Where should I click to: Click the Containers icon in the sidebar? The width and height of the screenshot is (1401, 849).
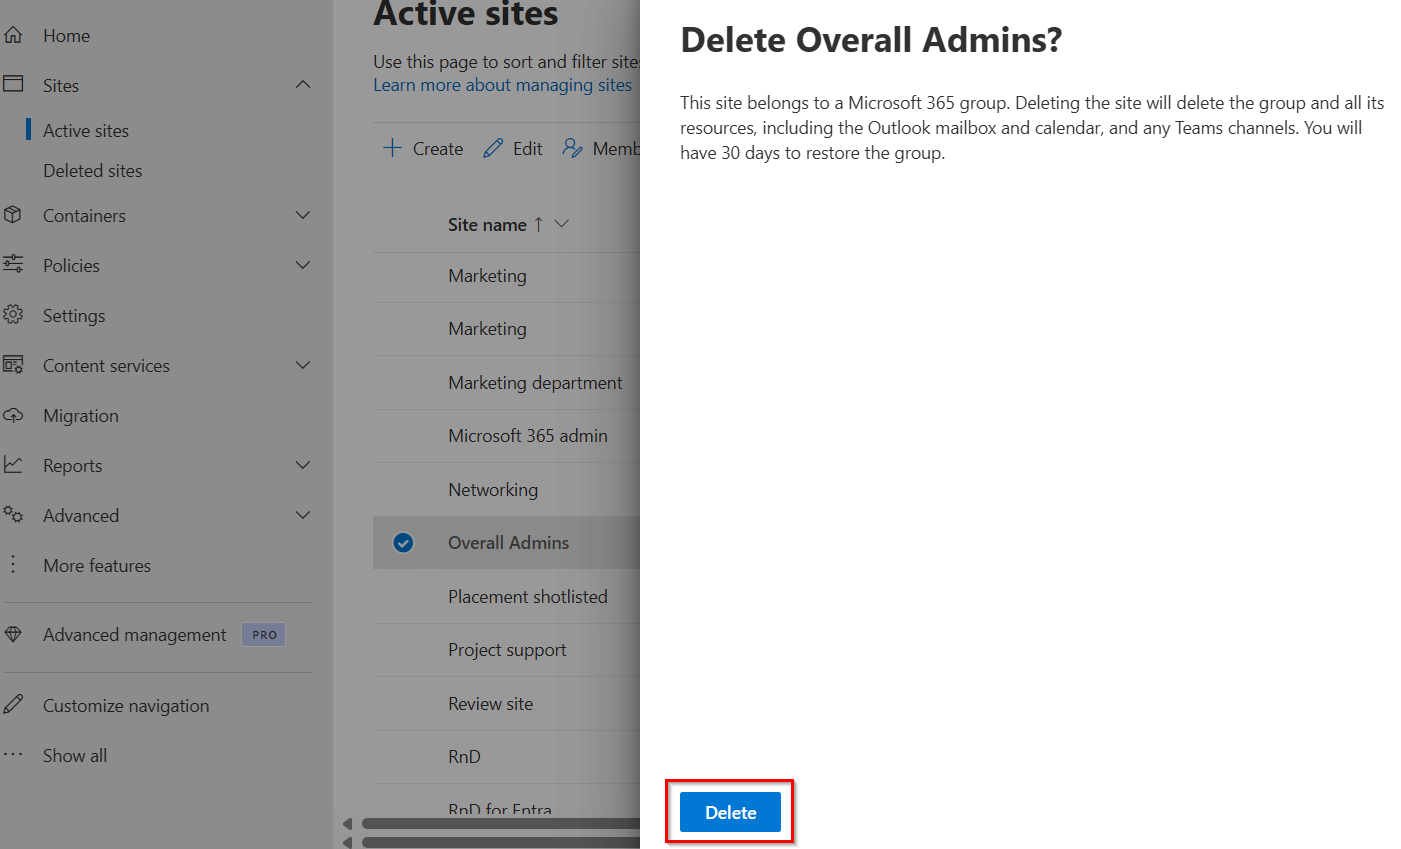14,215
